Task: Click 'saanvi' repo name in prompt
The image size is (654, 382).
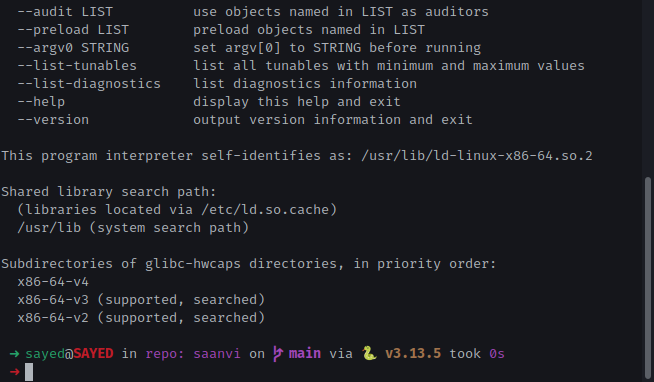Action: 217,354
